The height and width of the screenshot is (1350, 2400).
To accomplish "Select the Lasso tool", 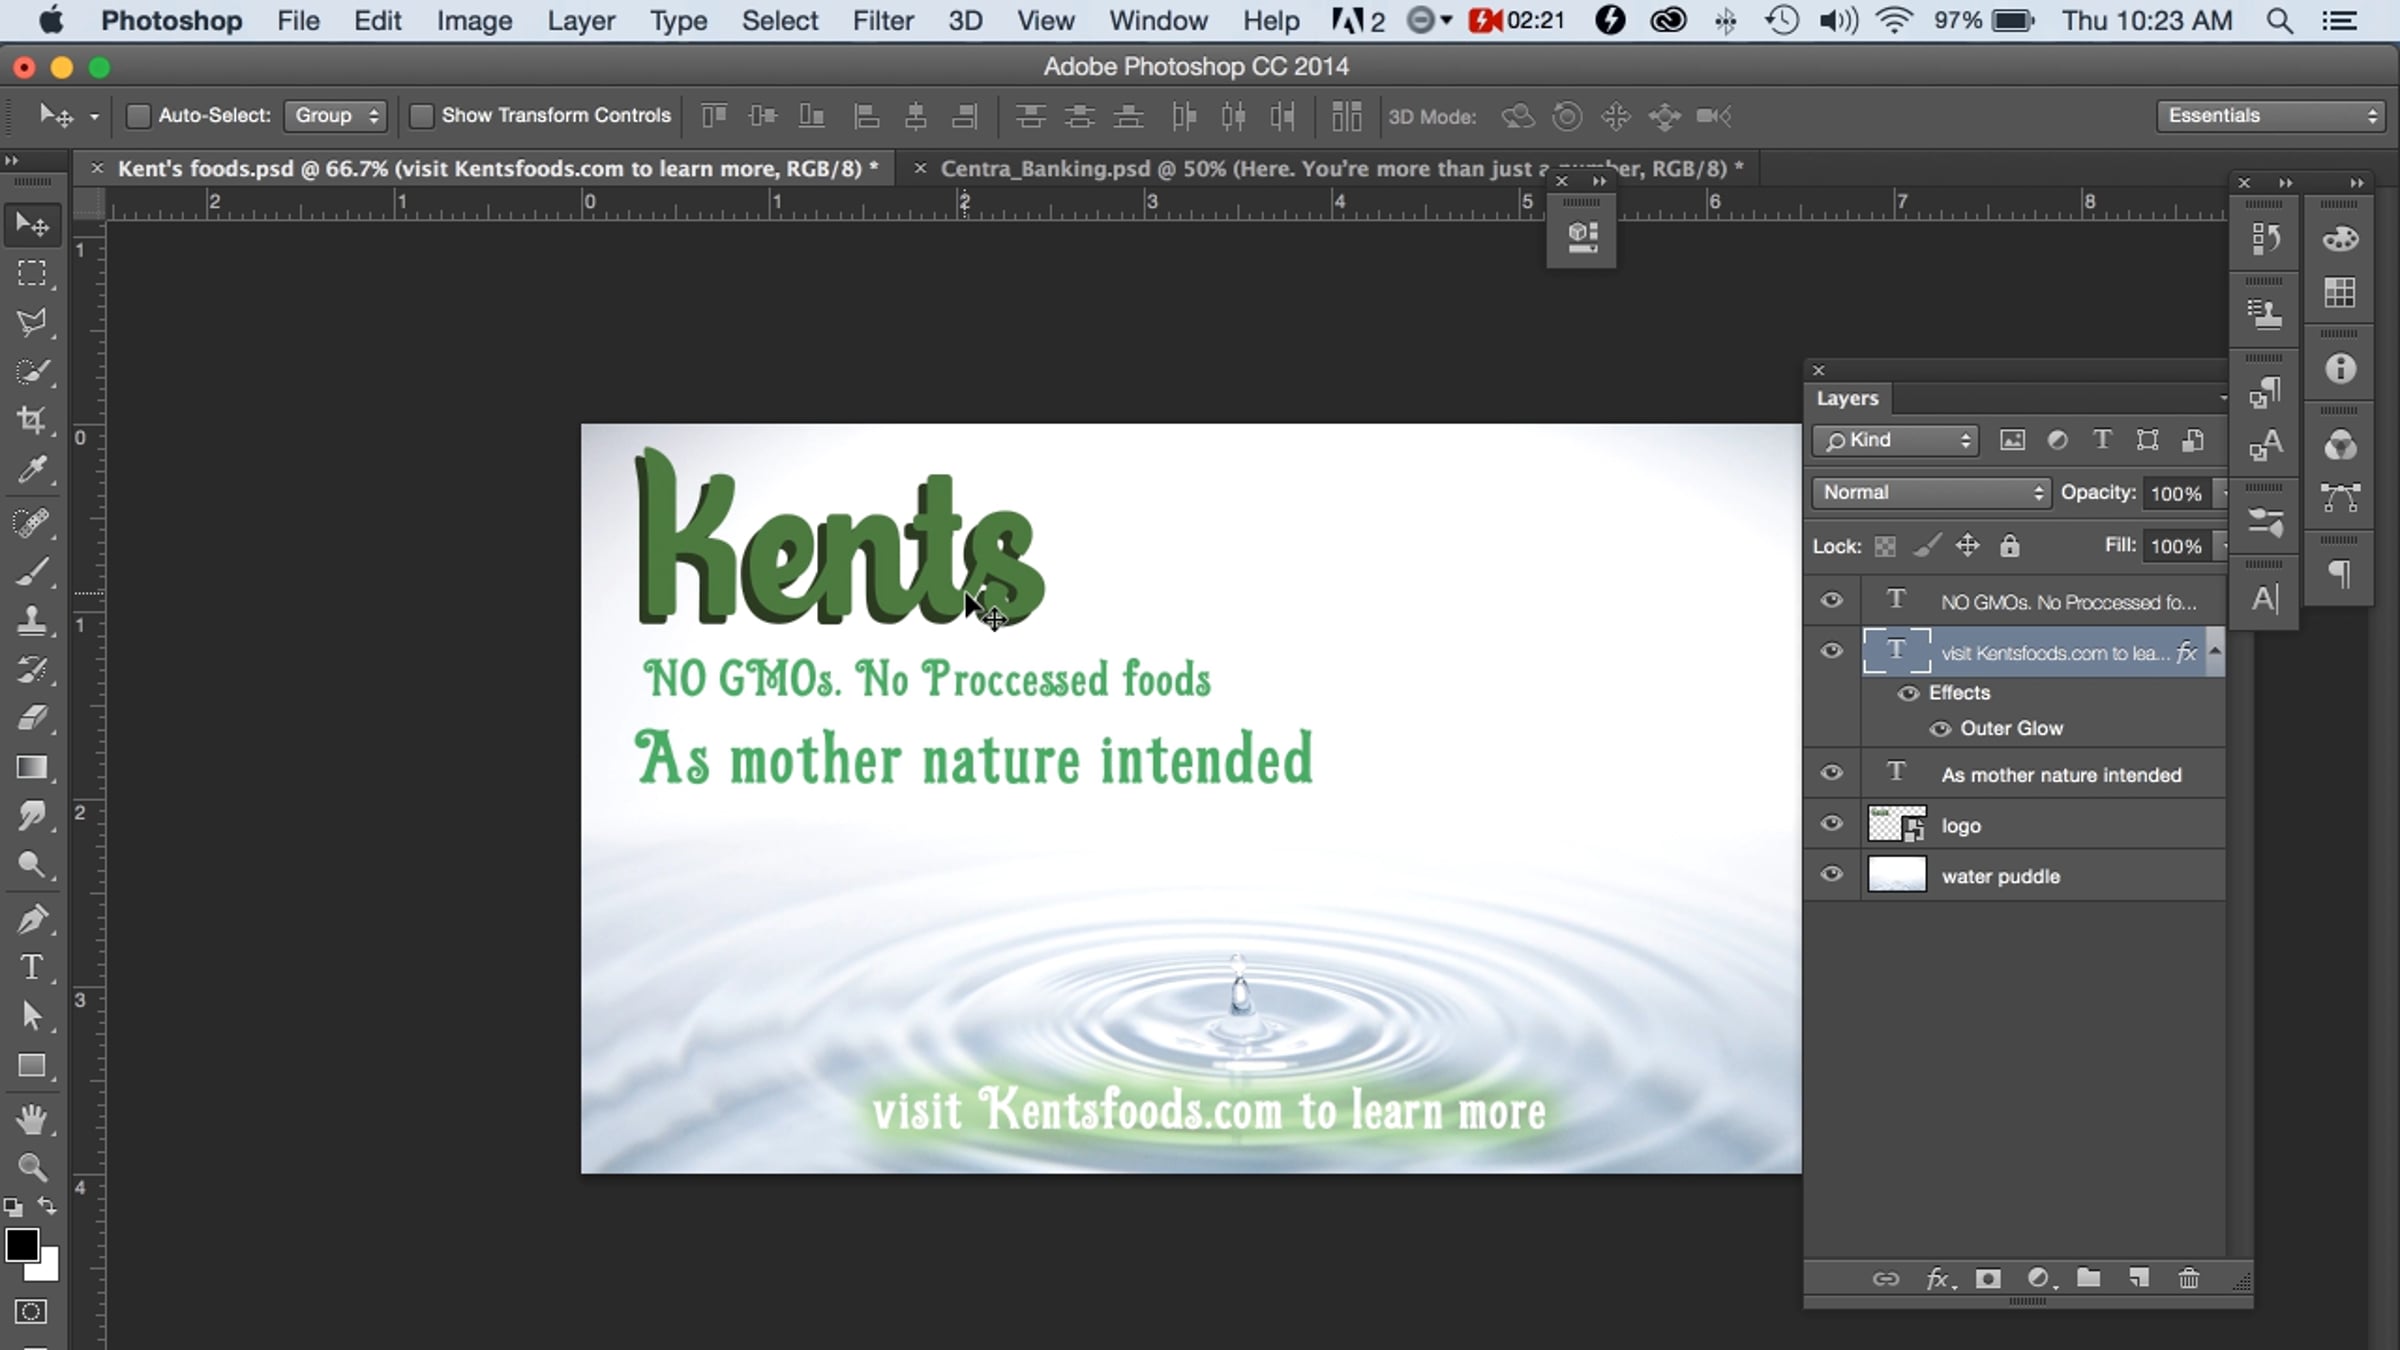I will pyautogui.click(x=32, y=322).
